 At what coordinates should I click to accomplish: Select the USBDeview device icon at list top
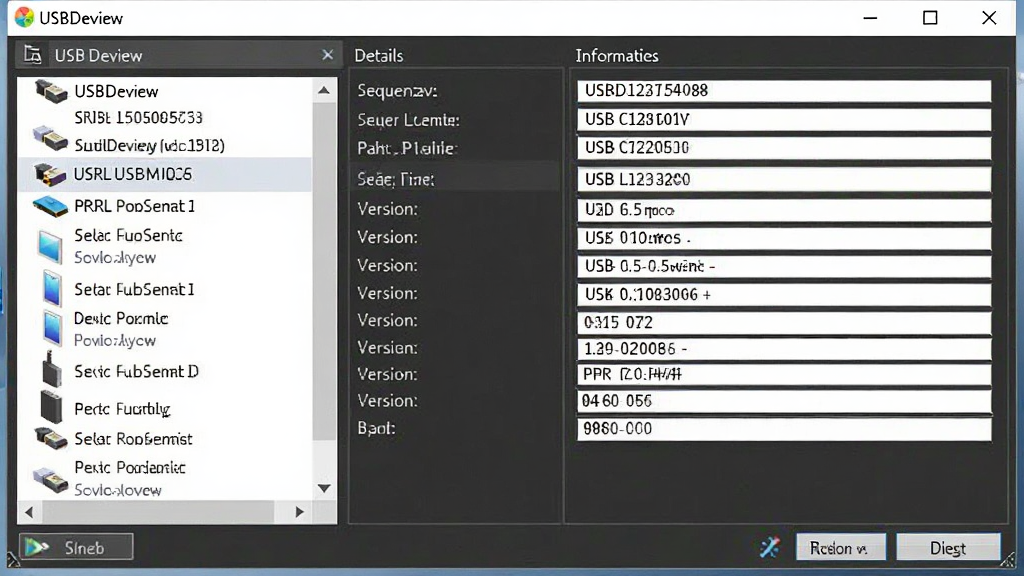(x=51, y=91)
